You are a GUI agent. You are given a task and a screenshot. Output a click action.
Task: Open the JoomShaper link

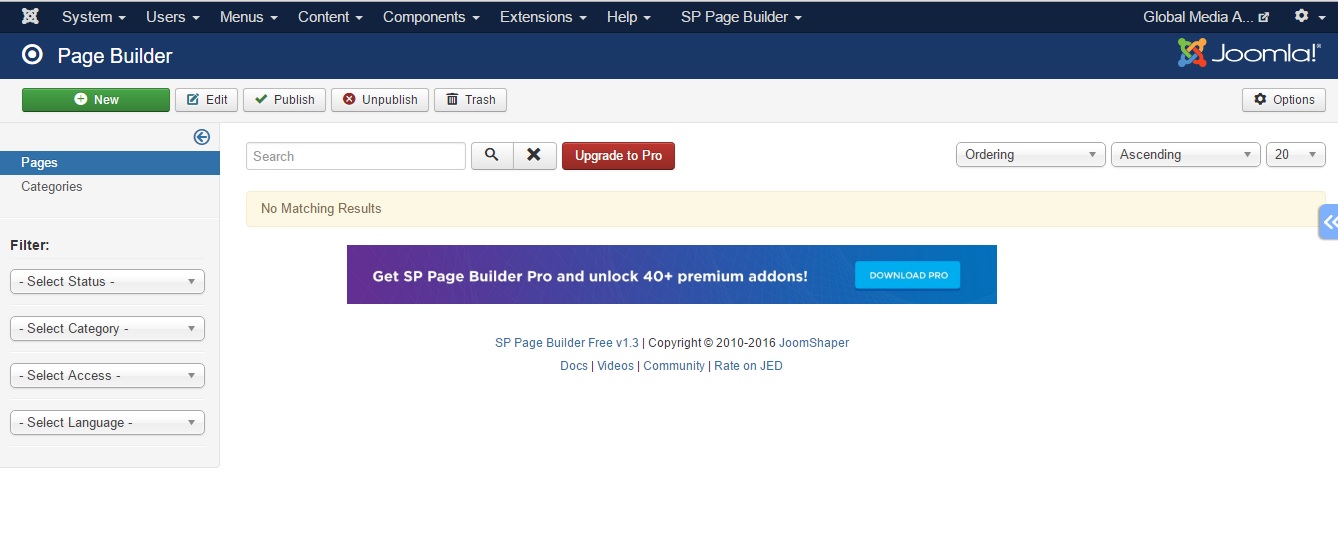coord(814,343)
